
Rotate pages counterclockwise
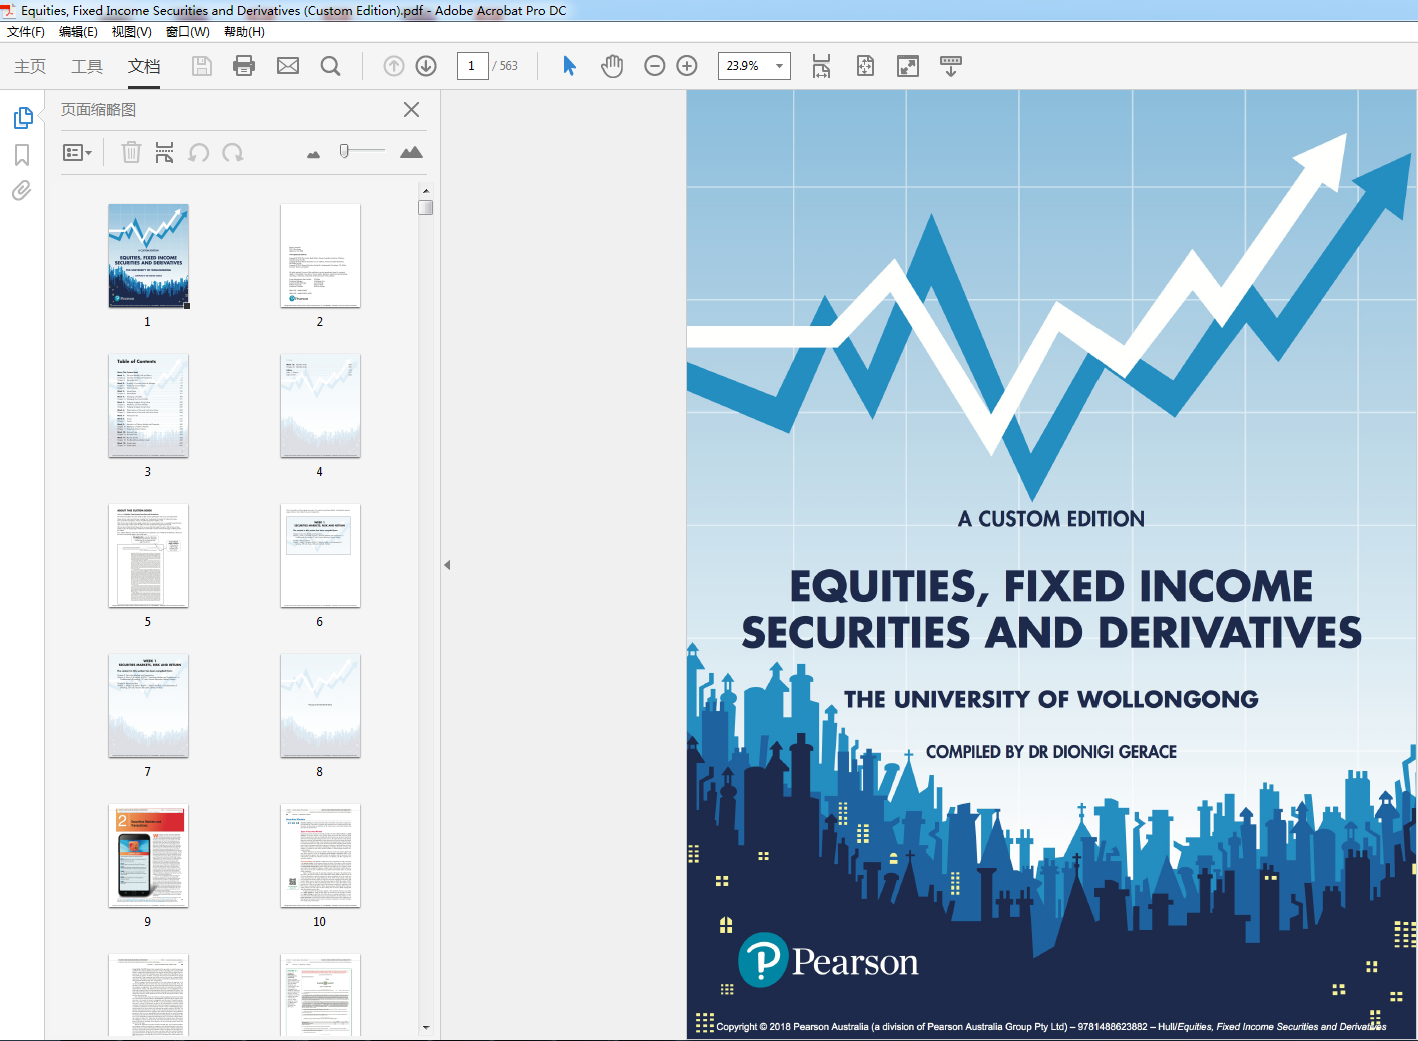point(199,152)
